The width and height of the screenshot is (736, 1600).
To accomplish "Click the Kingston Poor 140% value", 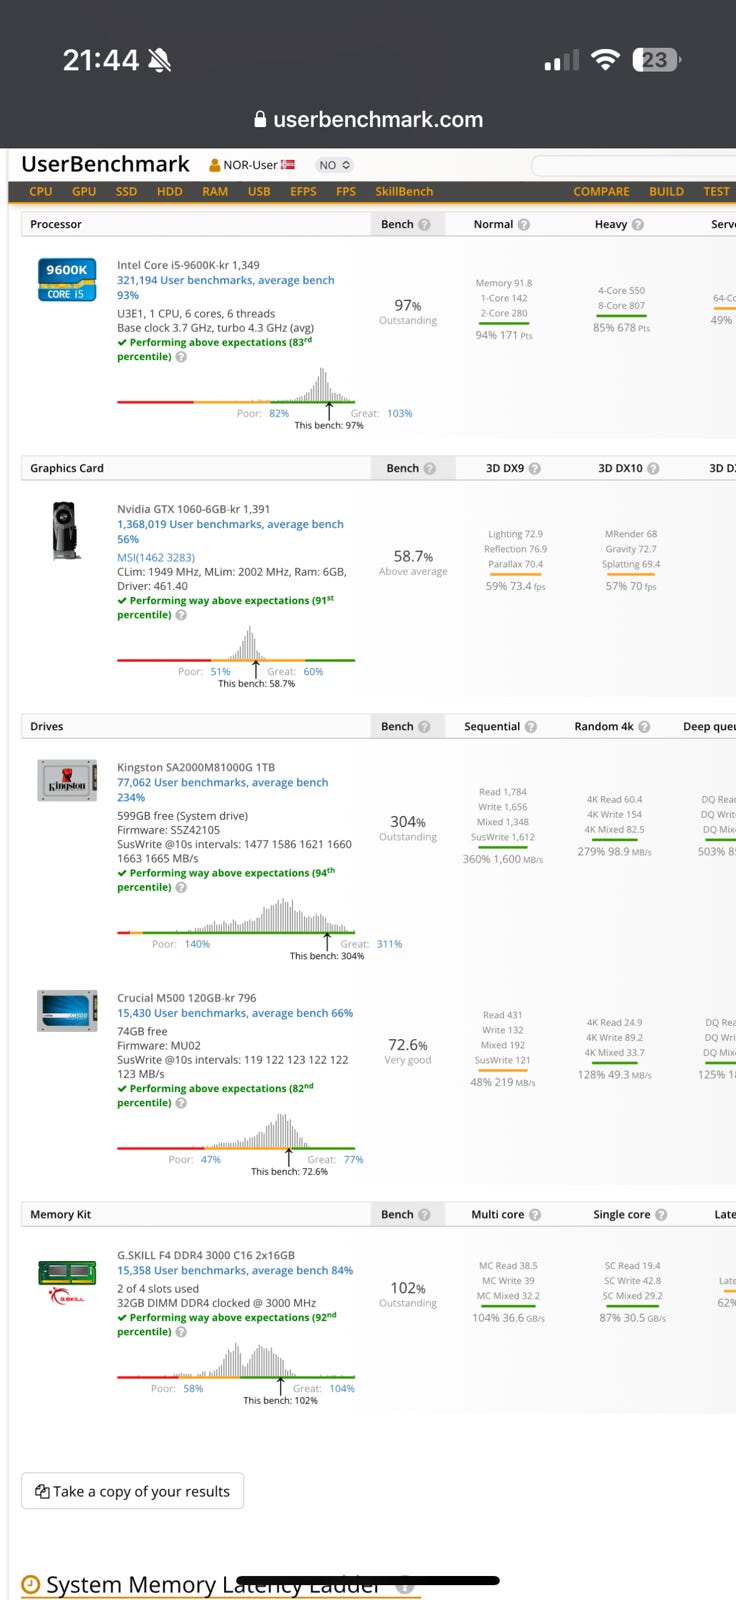I will tap(197, 944).
